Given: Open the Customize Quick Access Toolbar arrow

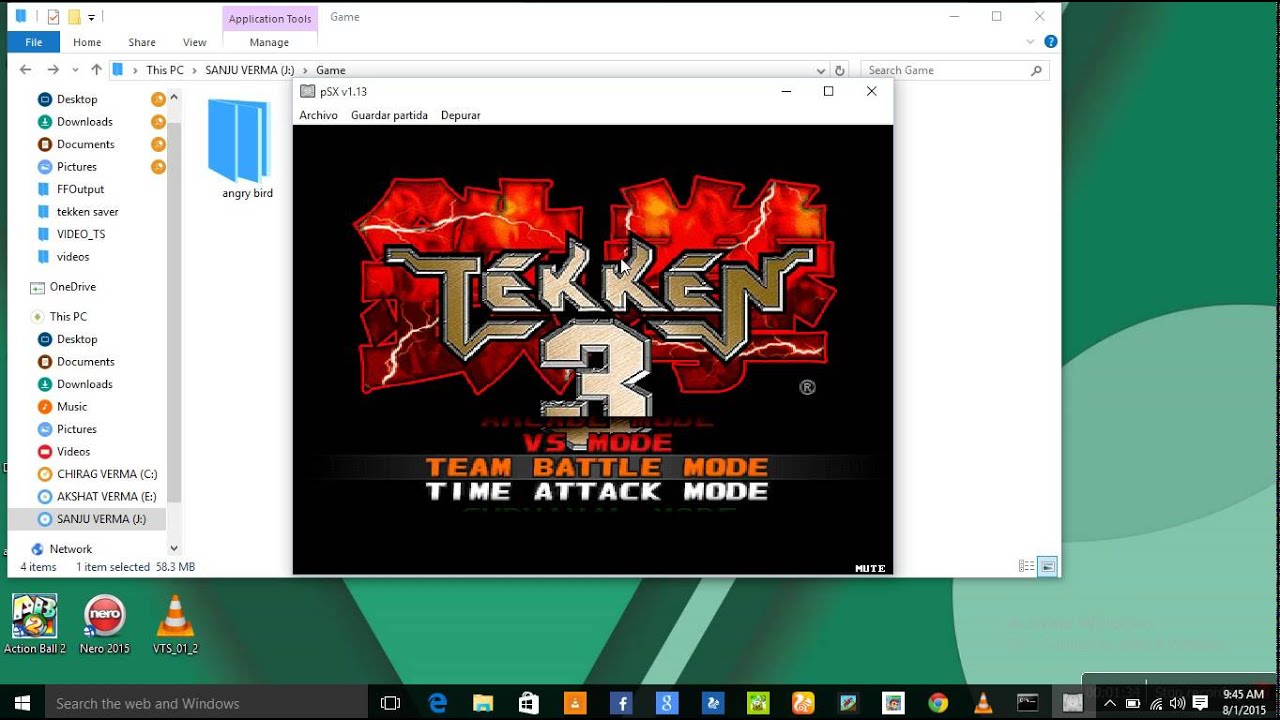Looking at the screenshot, I should [91, 17].
